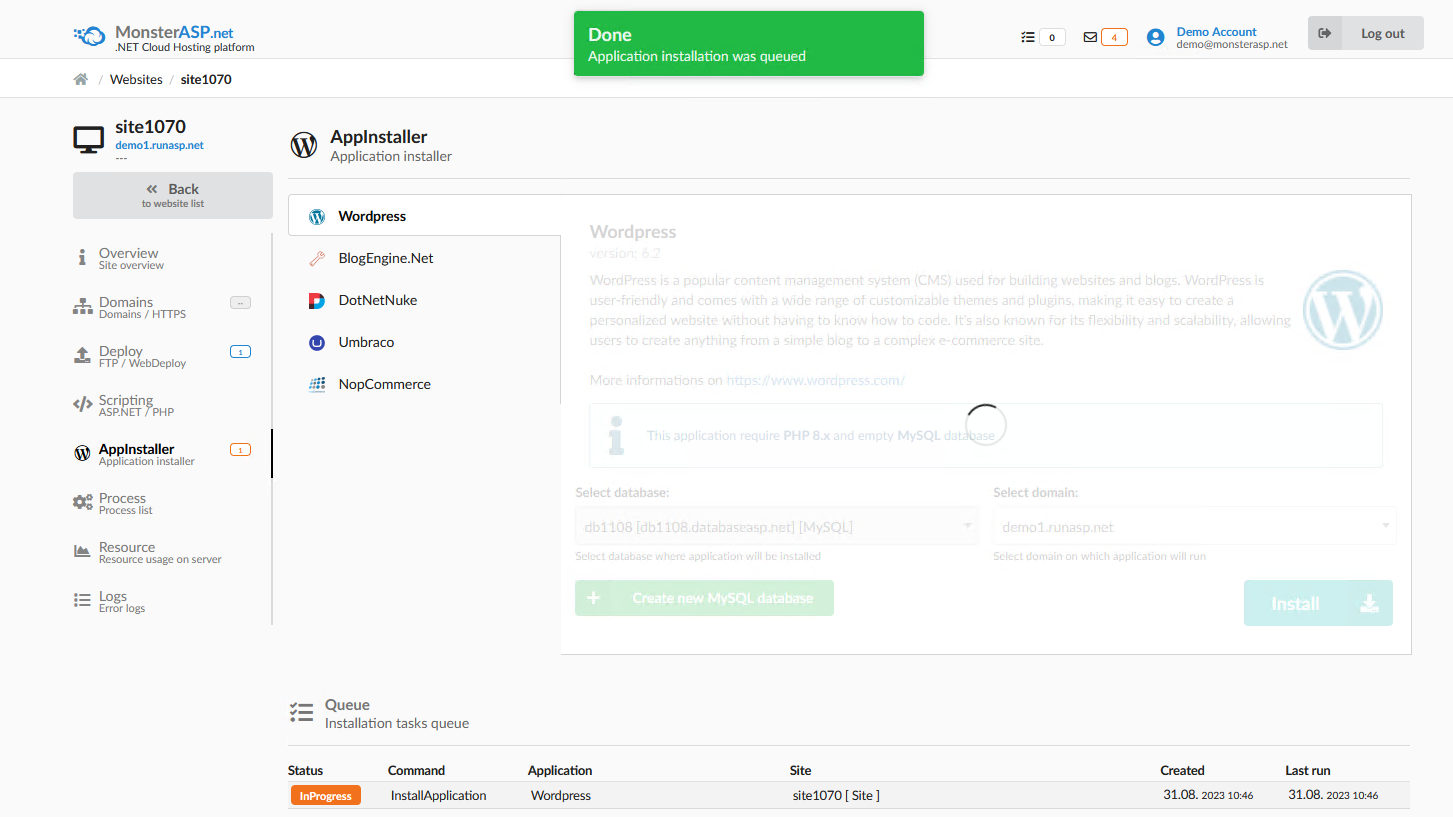Click the Log out button
Screen dimensions: 1453x817
point(1365,33)
